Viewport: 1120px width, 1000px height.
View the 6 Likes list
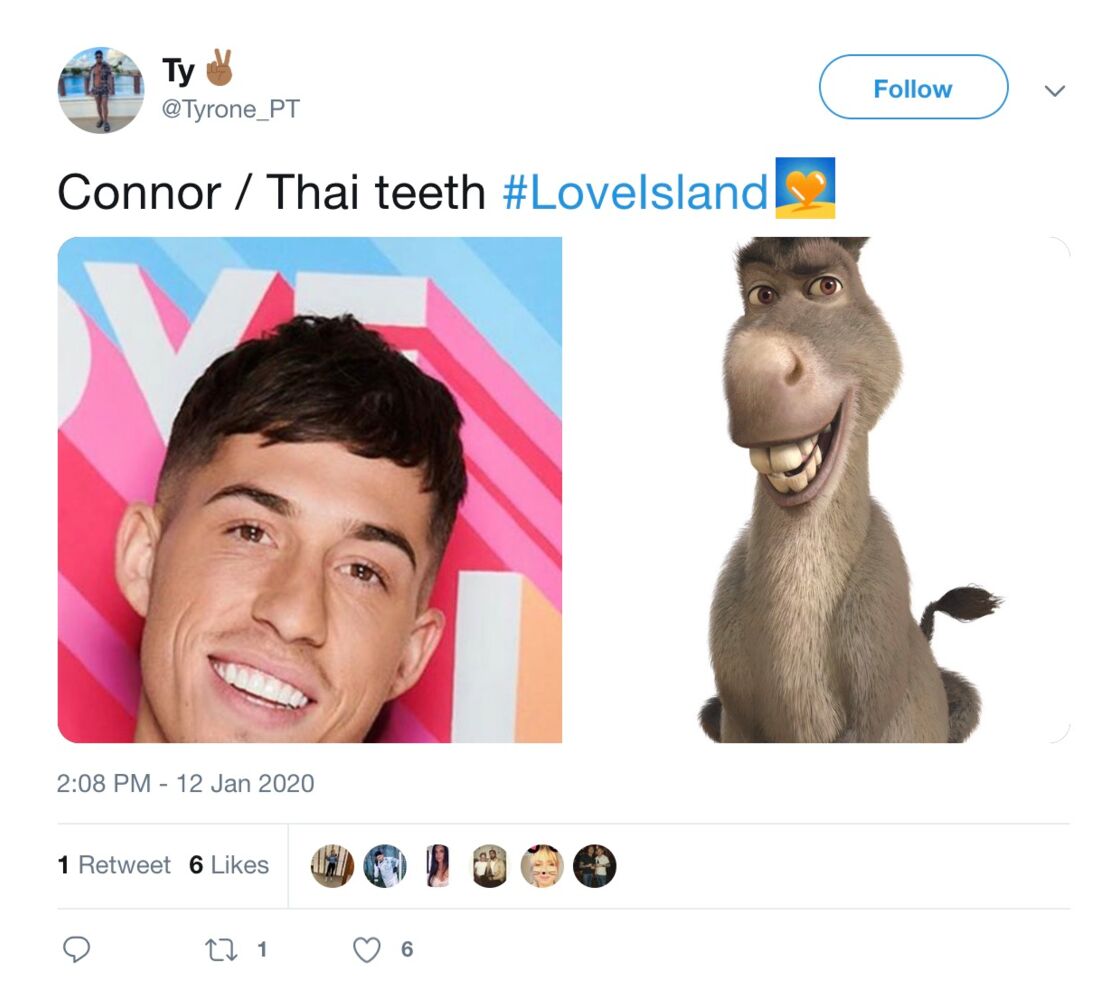click(x=229, y=865)
